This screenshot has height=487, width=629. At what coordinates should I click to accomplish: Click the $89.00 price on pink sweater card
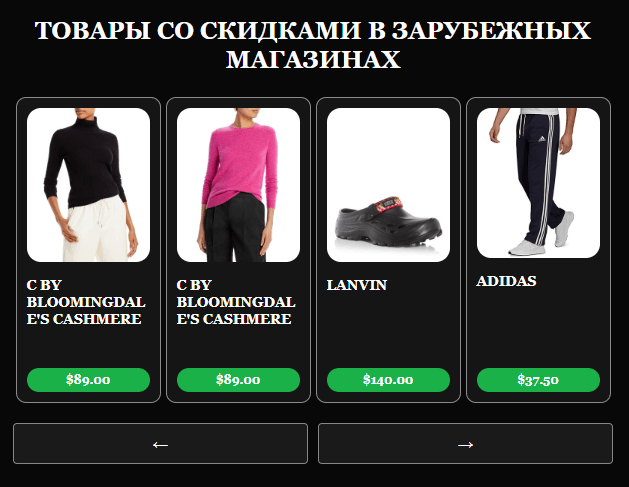[238, 380]
